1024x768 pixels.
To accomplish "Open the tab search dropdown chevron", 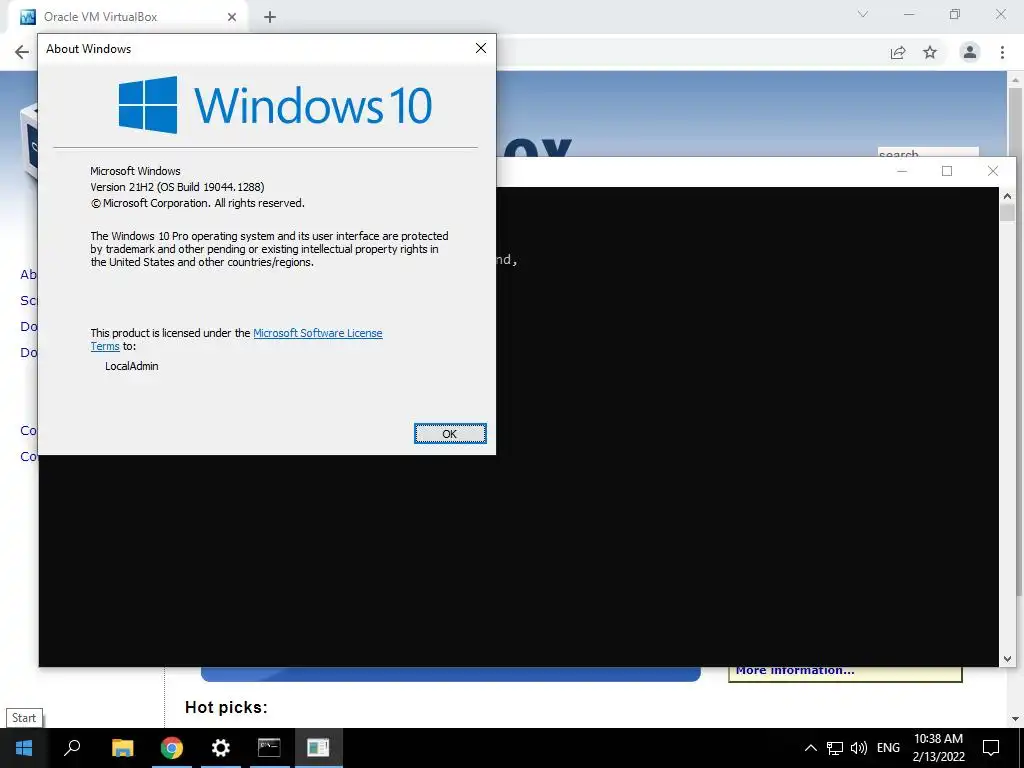I will 863,14.
